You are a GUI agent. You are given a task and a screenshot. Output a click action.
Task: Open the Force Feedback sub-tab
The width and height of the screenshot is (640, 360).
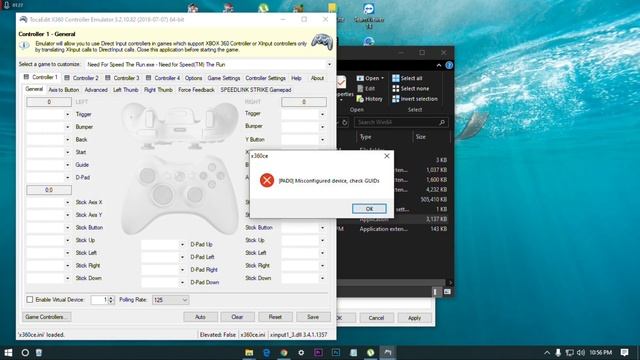coord(196,90)
